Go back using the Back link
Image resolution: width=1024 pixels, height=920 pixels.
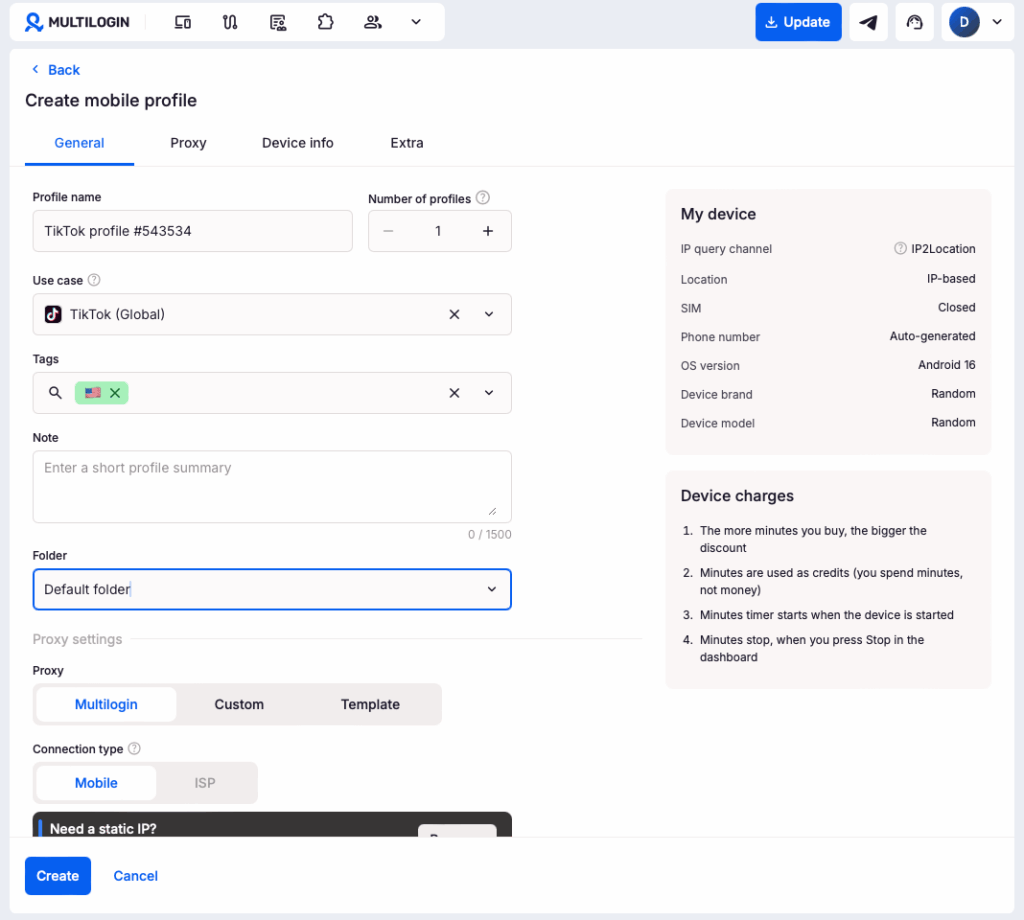tap(56, 70)
